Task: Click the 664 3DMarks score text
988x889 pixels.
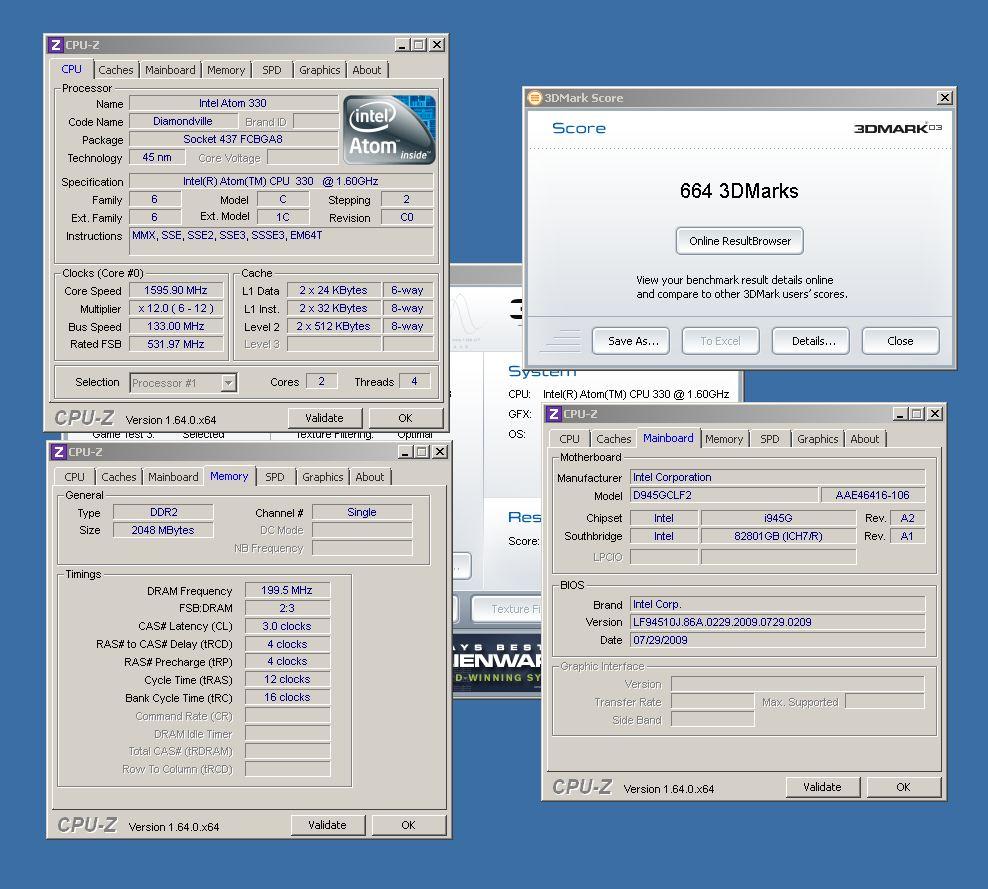Action: (739, 191)
